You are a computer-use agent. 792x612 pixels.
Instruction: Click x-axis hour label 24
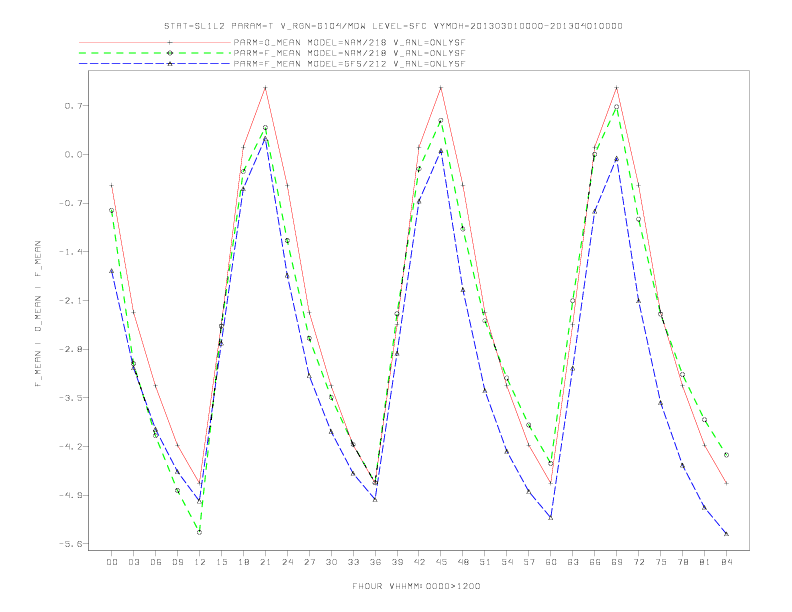287,562
